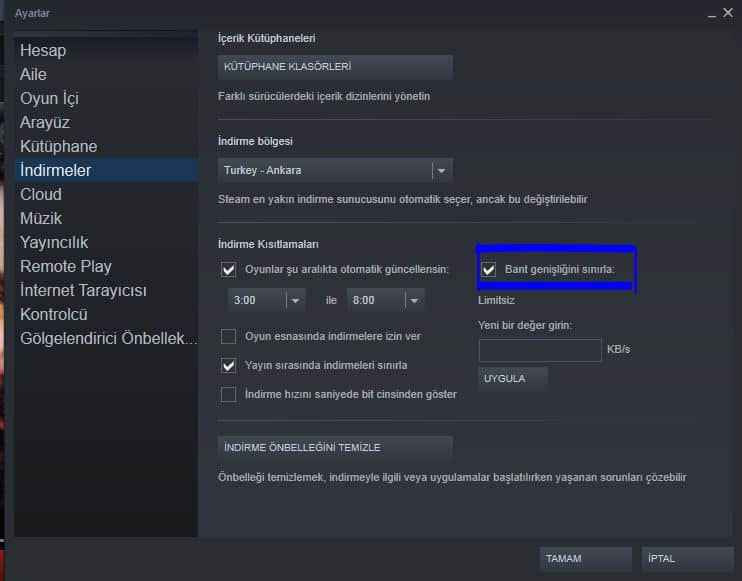Click the KB/s bandwidth value input field

(540, 351)
